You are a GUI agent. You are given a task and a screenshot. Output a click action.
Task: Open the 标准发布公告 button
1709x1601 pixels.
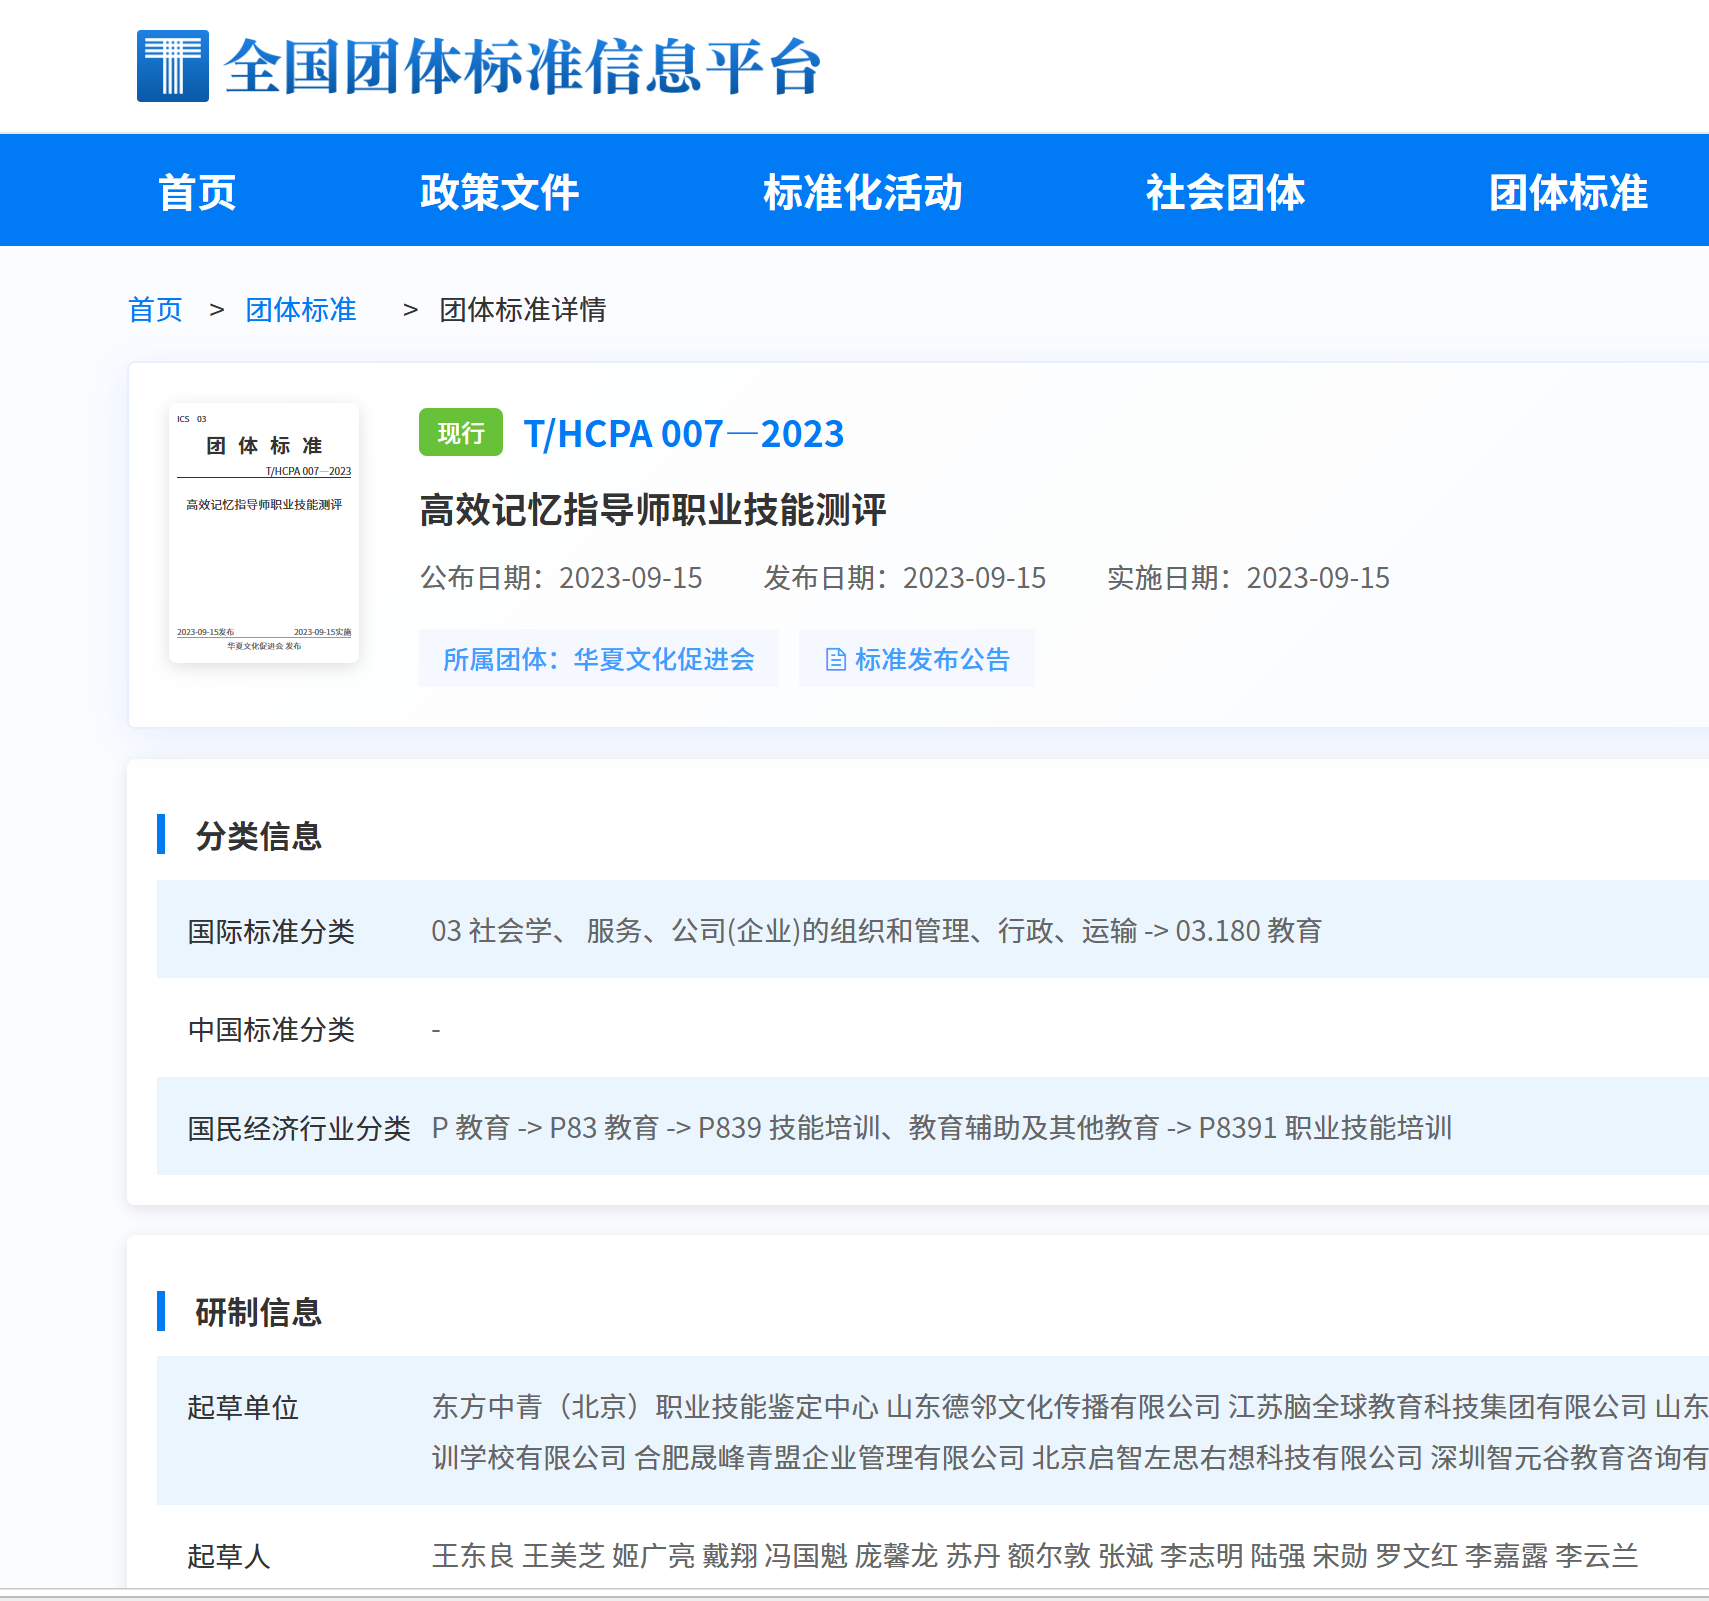(x=917, y=659)
